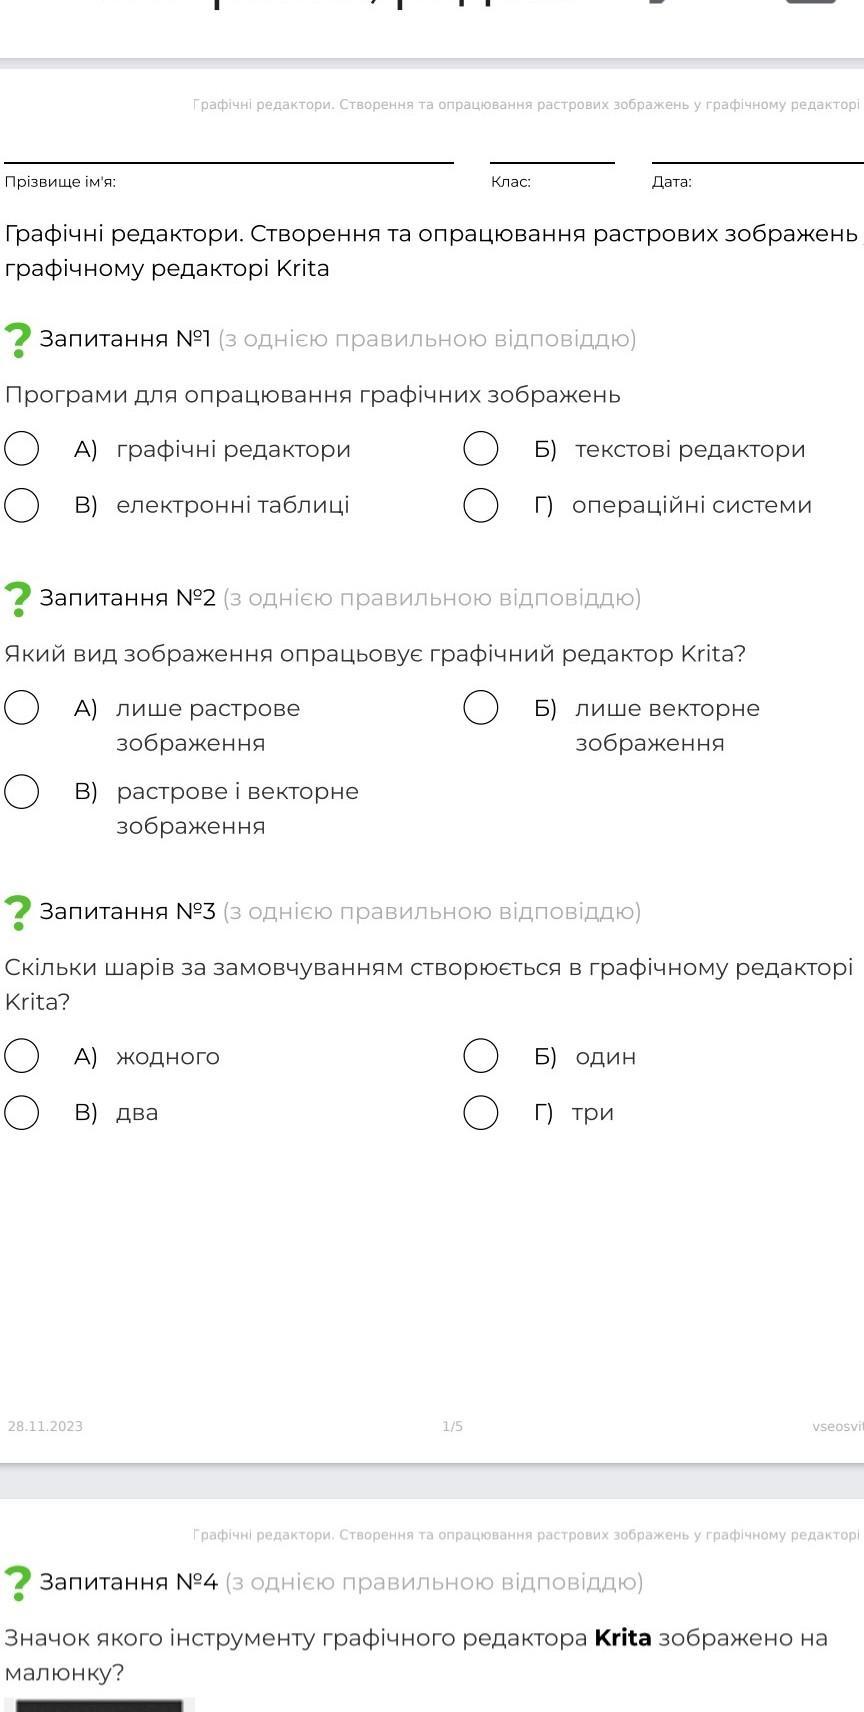864x1712 pixels.
Task: Click the green question mark beside Запитання №1
Action: click(18, 340)
